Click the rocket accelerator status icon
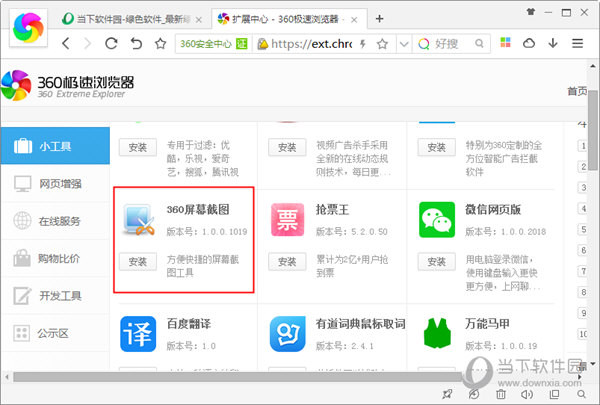Image resolution: width=600 pixels, height=405 pixels. coord(447,394)
